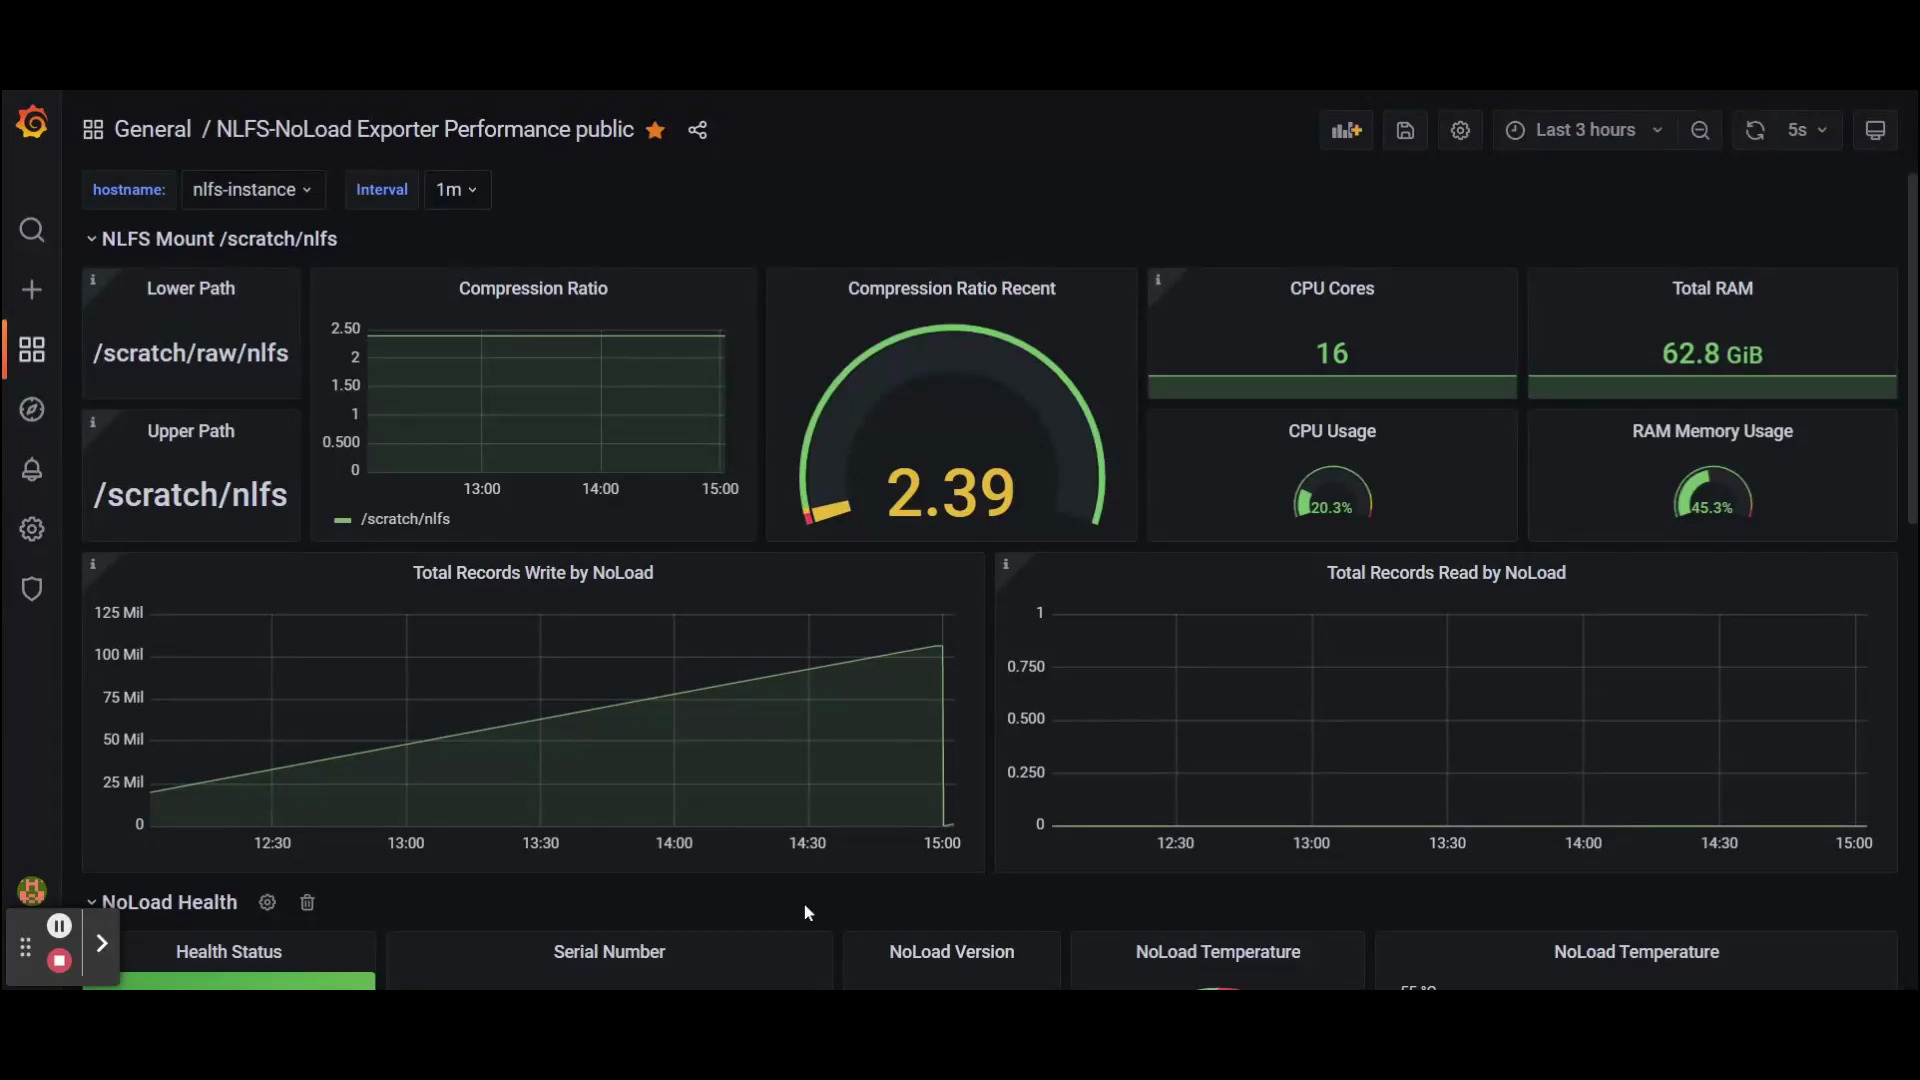Open the Configuration gear in sidebar
The height and width of the screenshot is (1080, 1920).
pos(32,529)
